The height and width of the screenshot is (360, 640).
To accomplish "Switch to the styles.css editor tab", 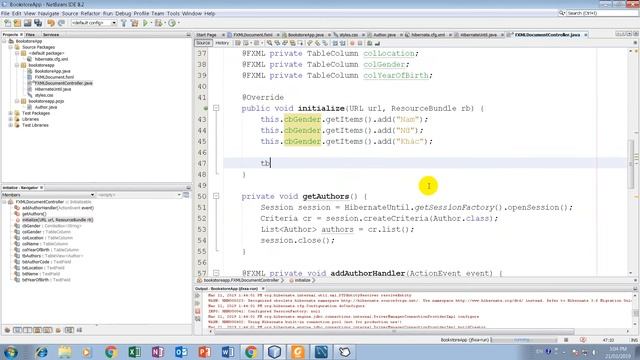I will [348, 35].
